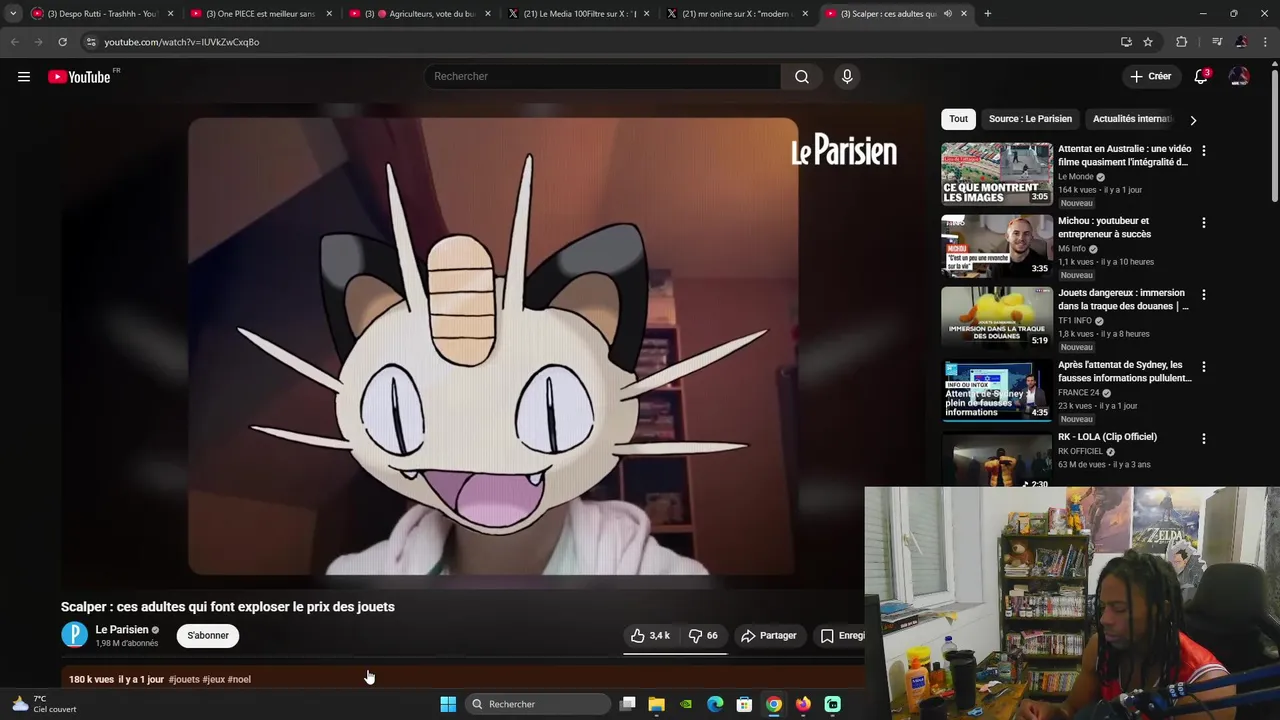Click the #noel hashtag
Image resolution: width=1280 pixels, height=720 pixels.
pos(239,679)
